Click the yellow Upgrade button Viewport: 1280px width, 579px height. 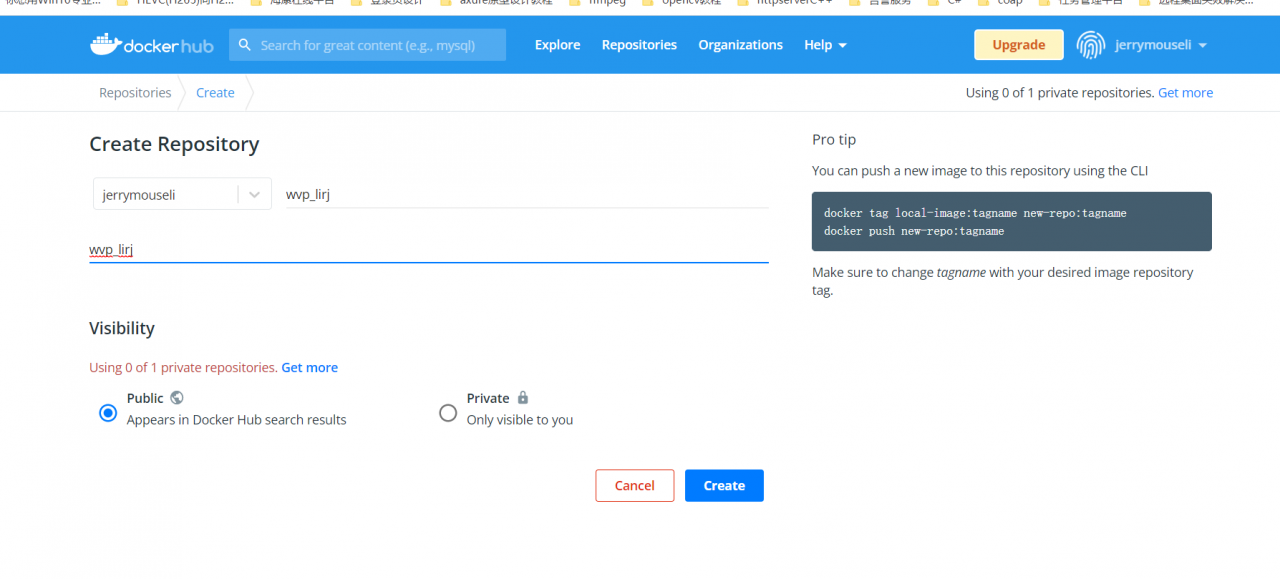pyautogui.click(x=1018, y=45)
